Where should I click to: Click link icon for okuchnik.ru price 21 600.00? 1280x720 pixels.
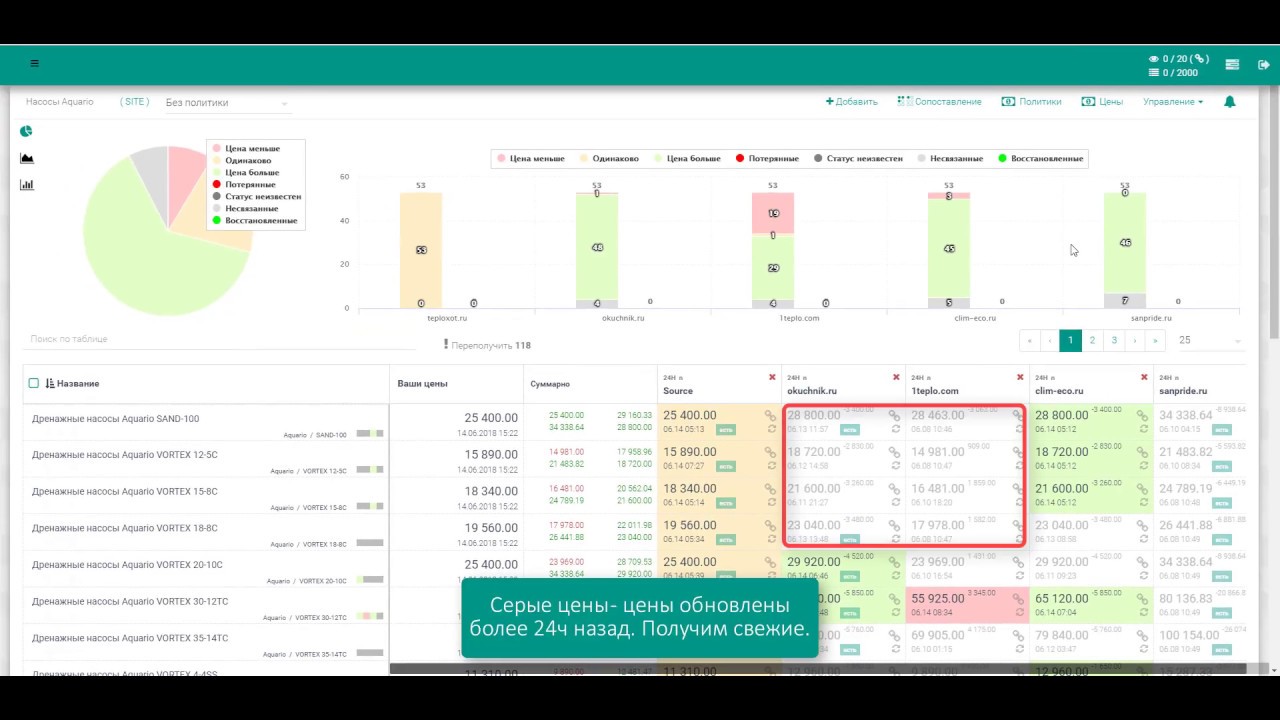[x=894, y=488]
